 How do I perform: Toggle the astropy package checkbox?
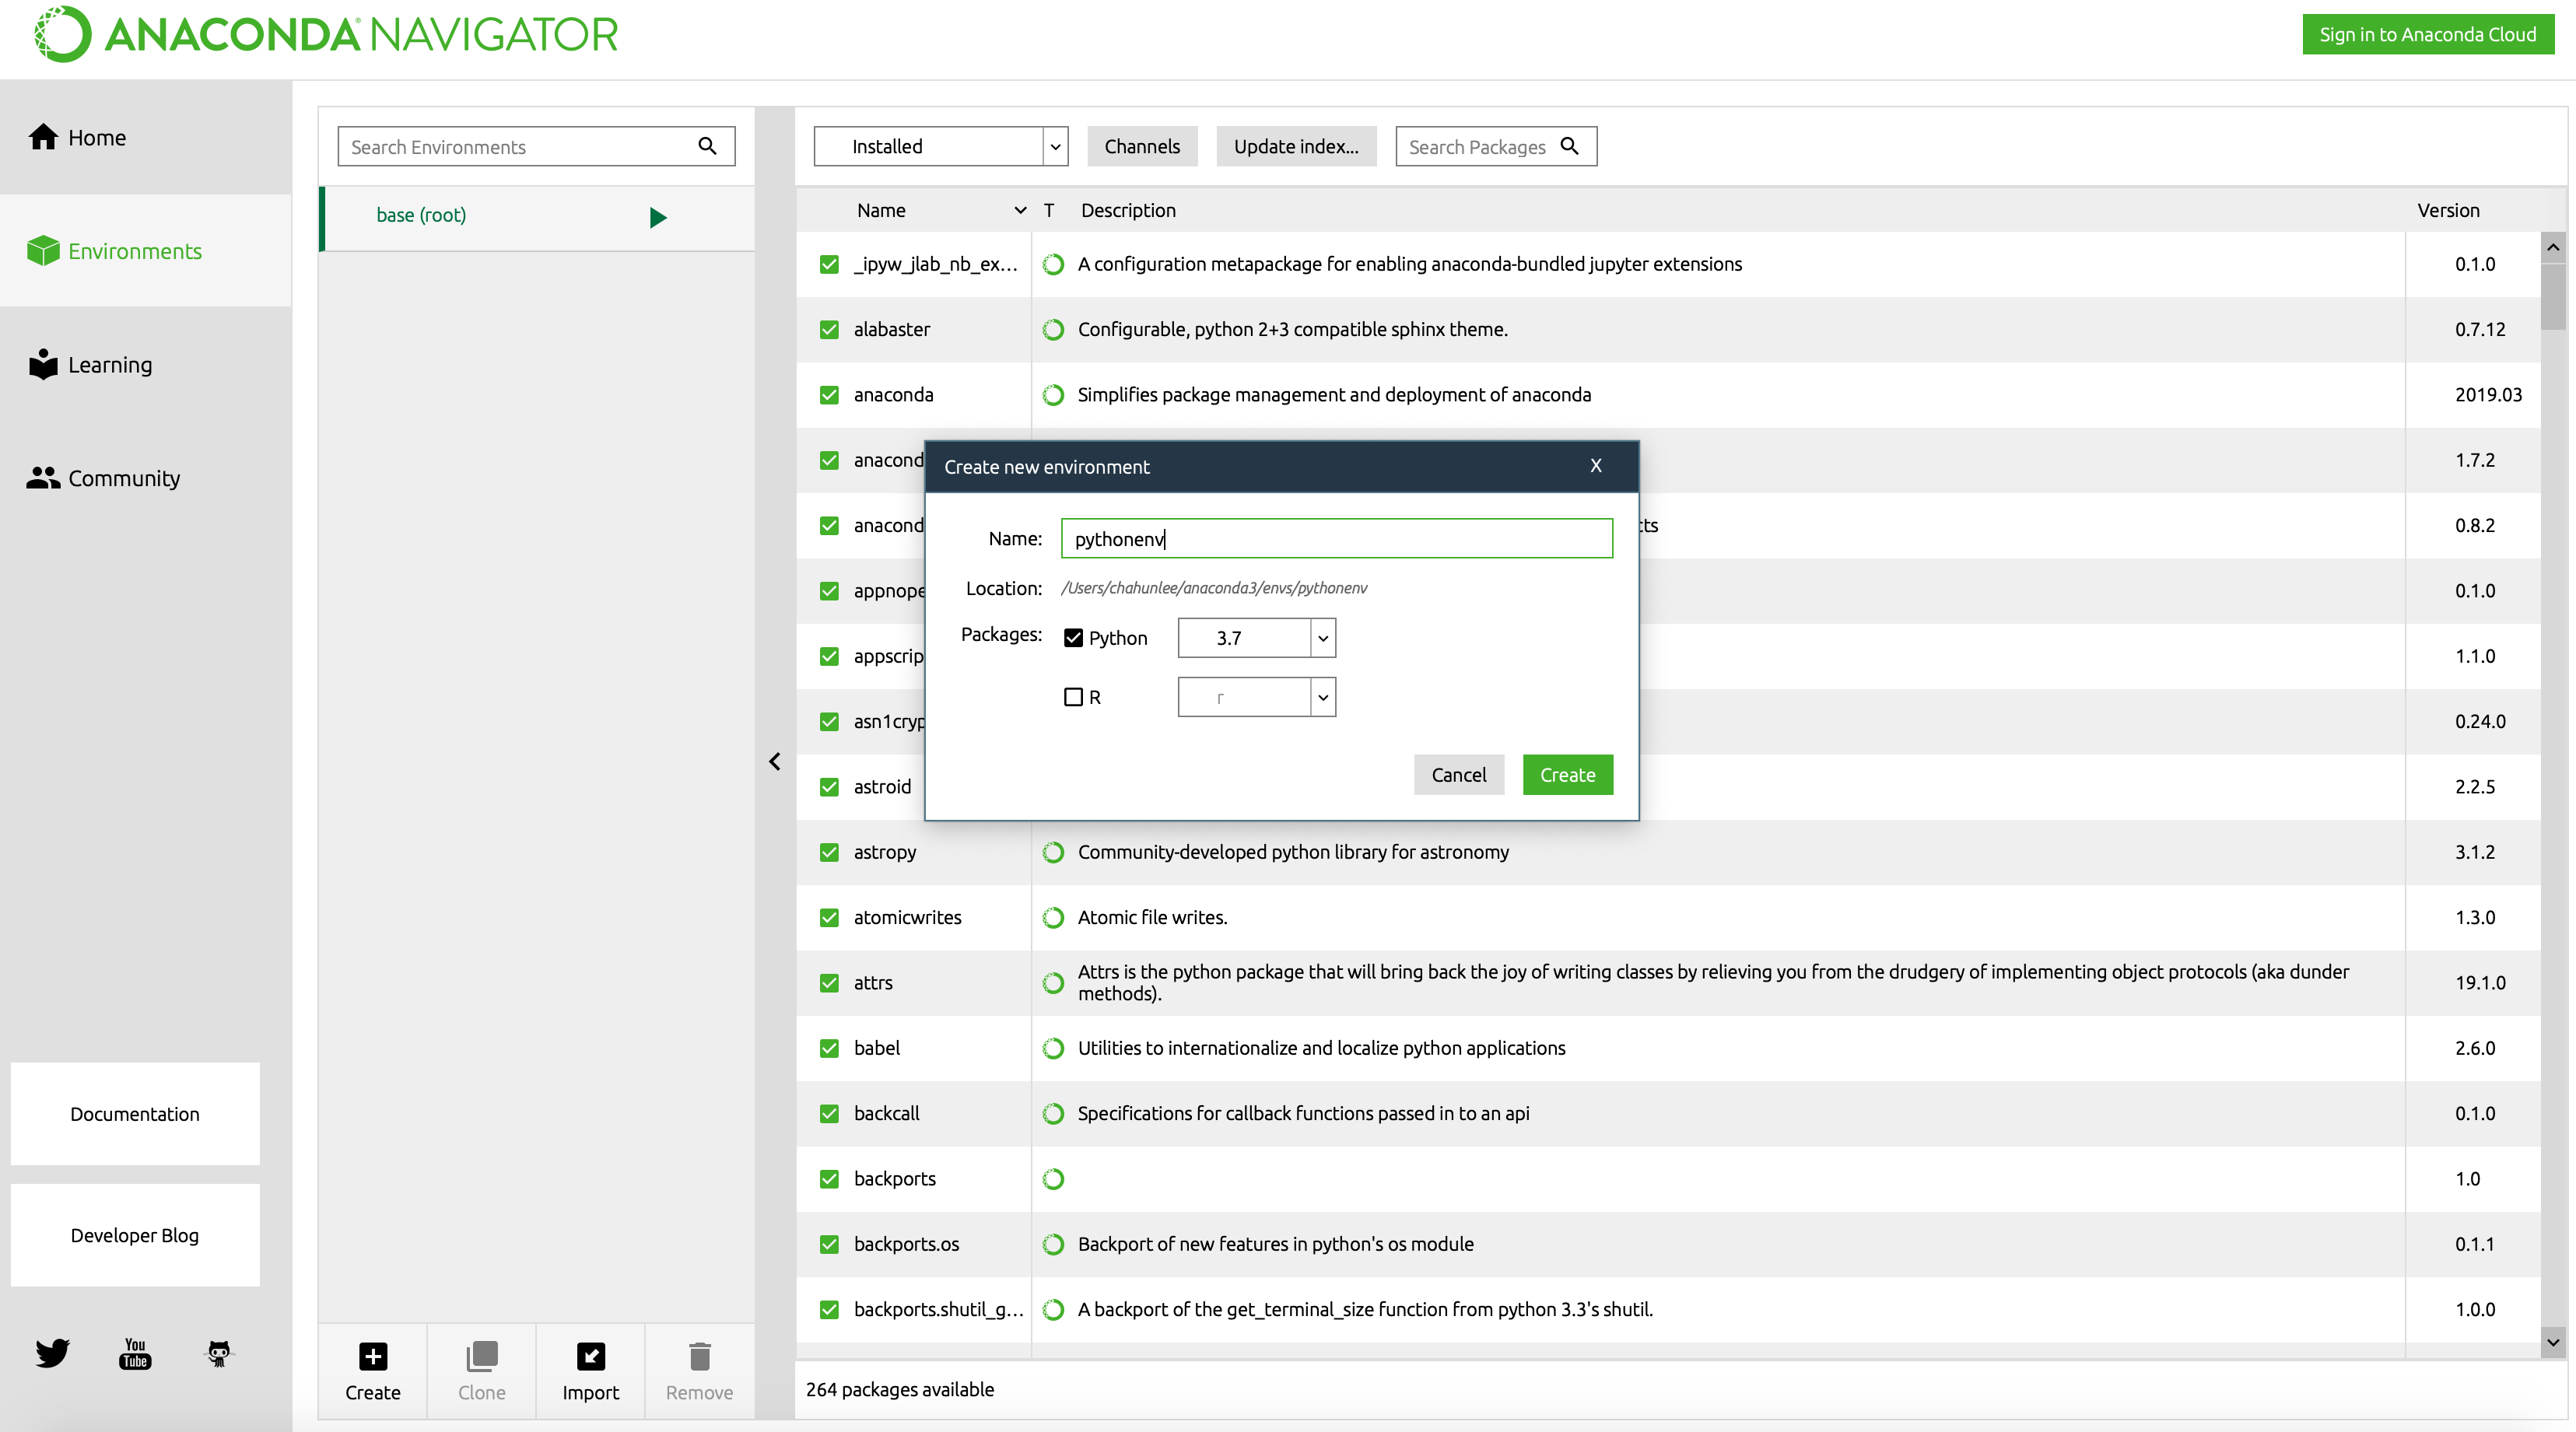point(829,852)
